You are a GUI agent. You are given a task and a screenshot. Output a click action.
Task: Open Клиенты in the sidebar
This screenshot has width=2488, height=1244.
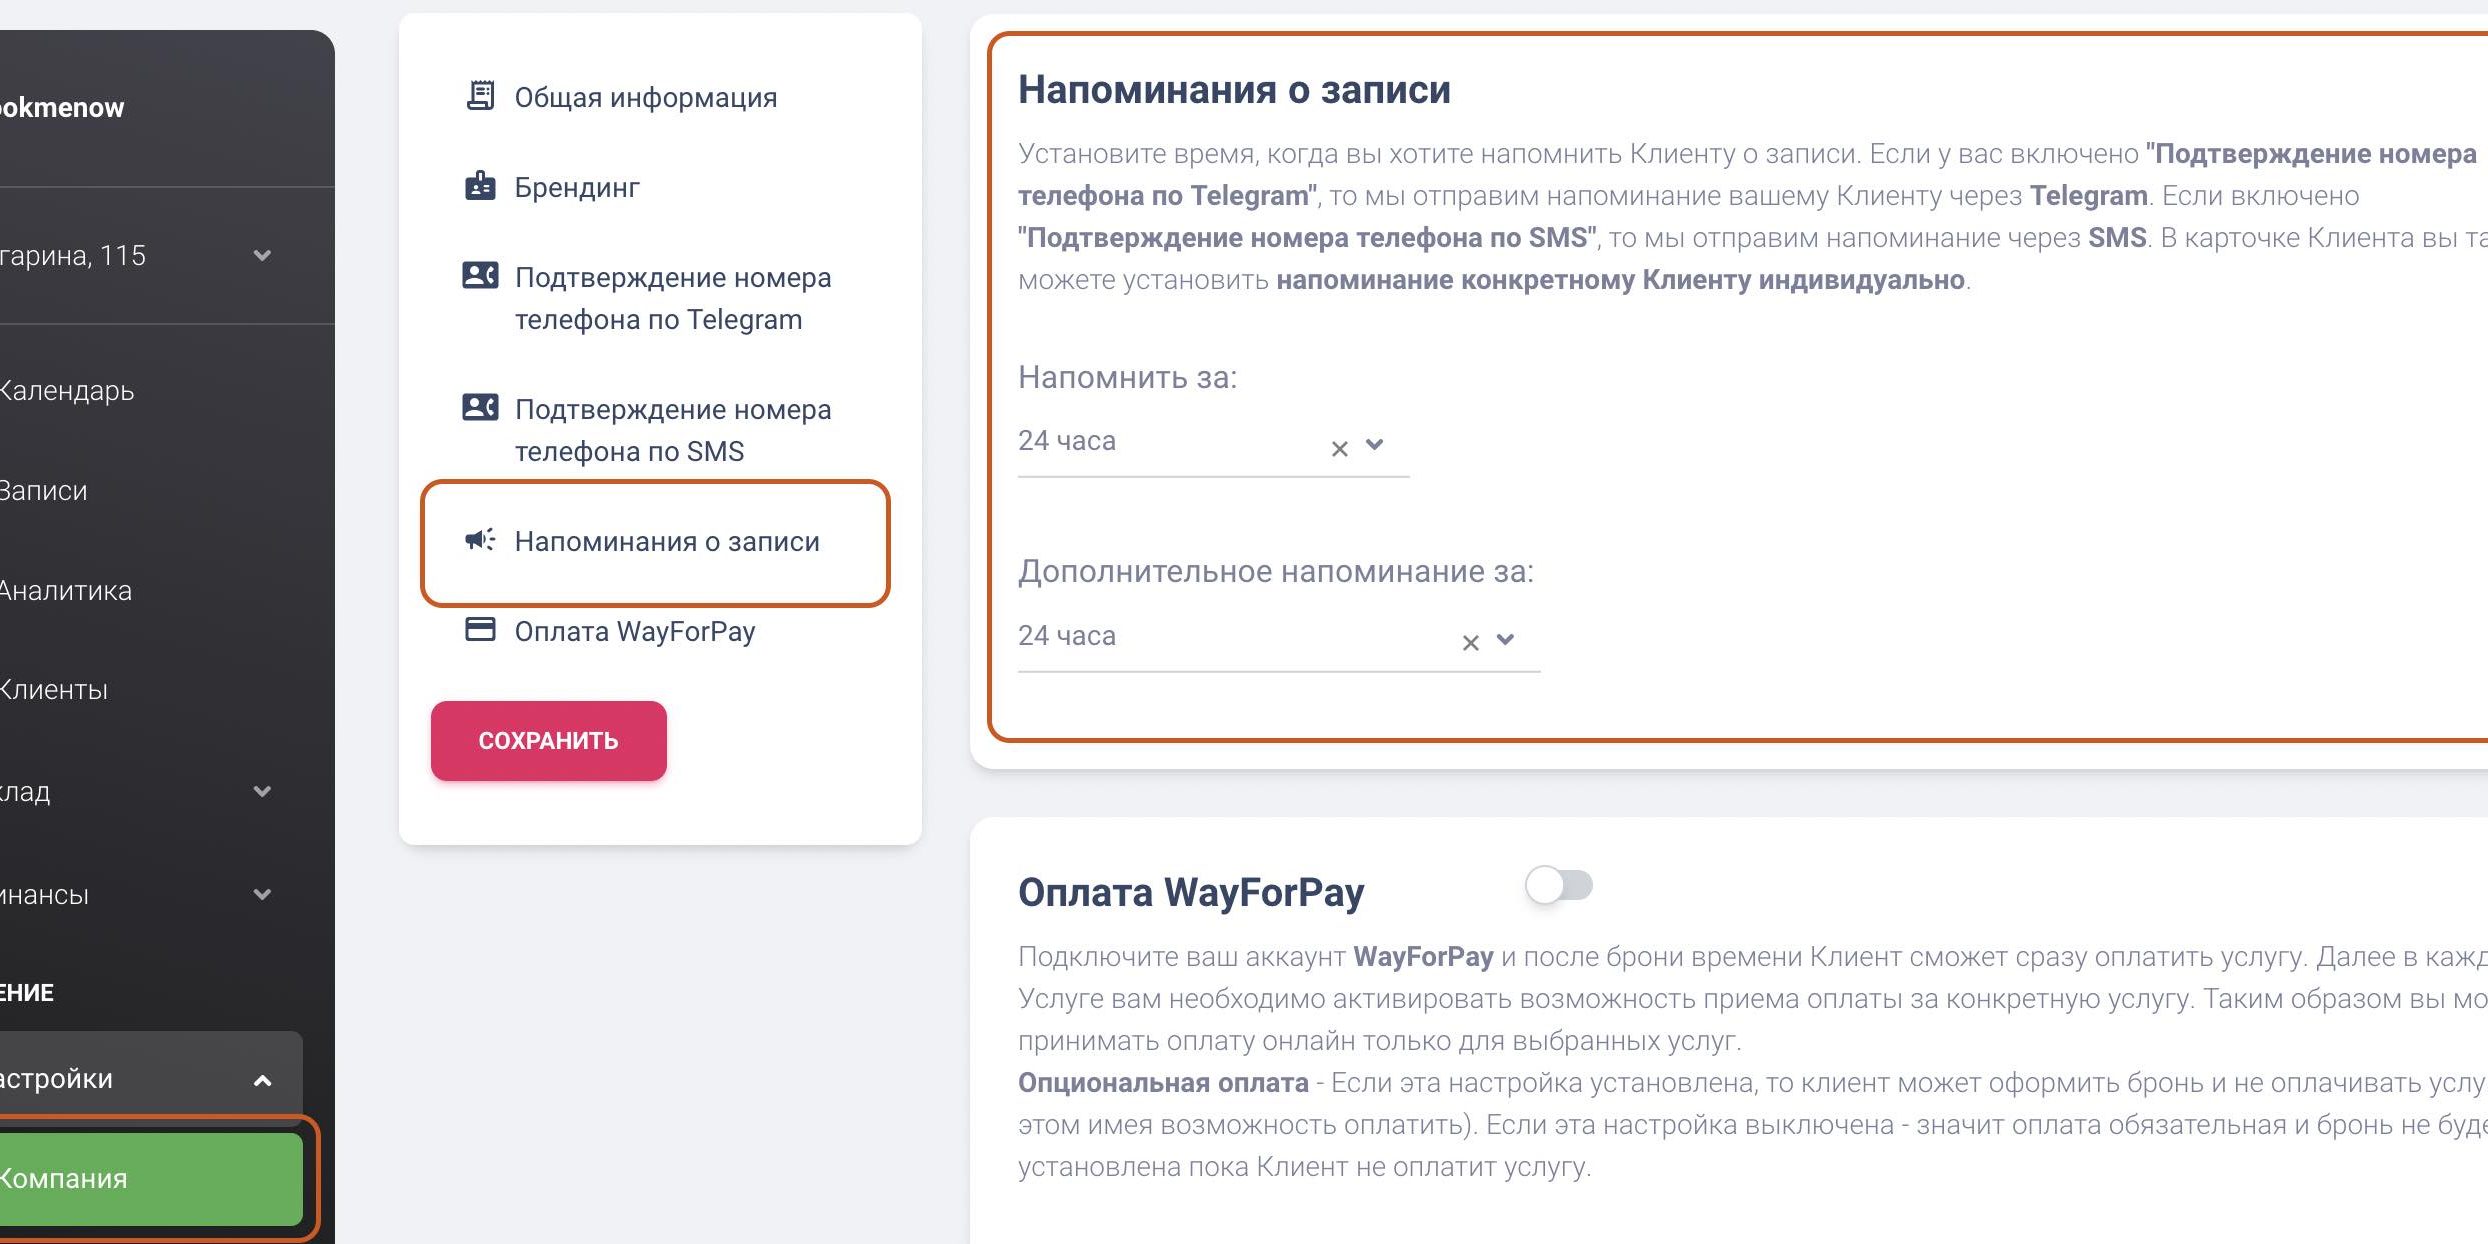[x=54, y=690]
